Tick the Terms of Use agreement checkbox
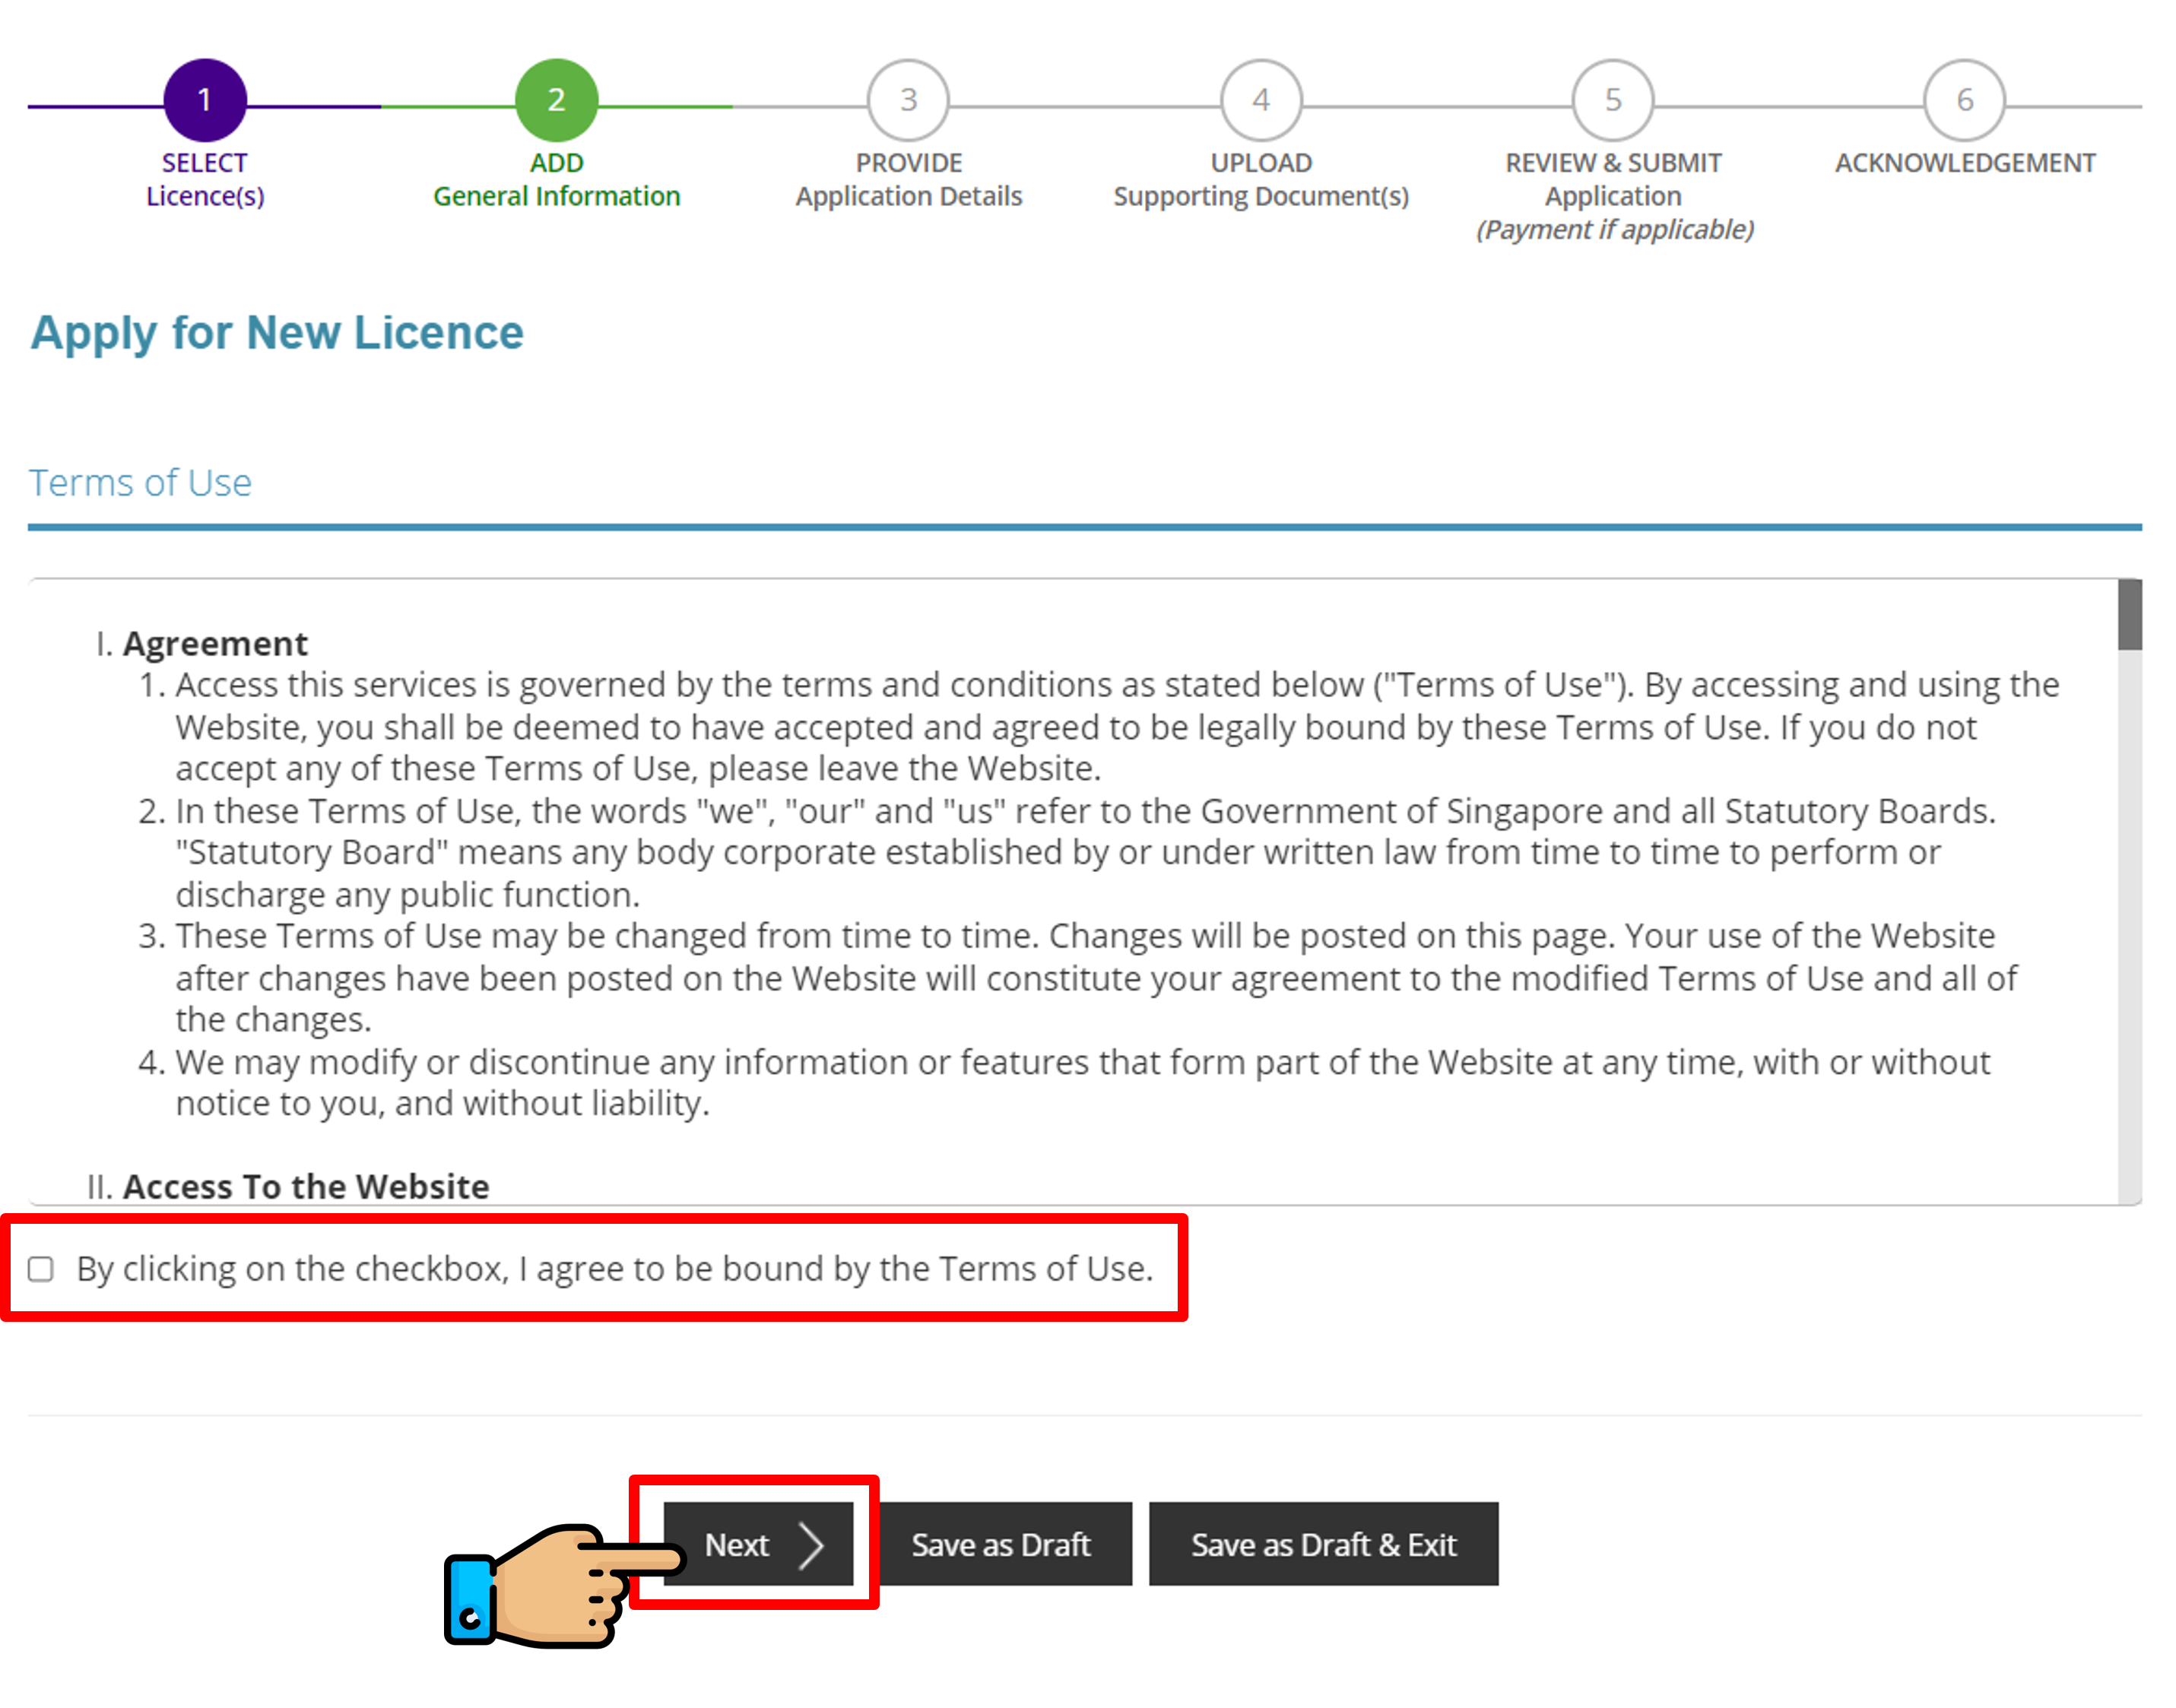The width and height of the screenshot is (2176, 1708). click(x=40, y=1268)
